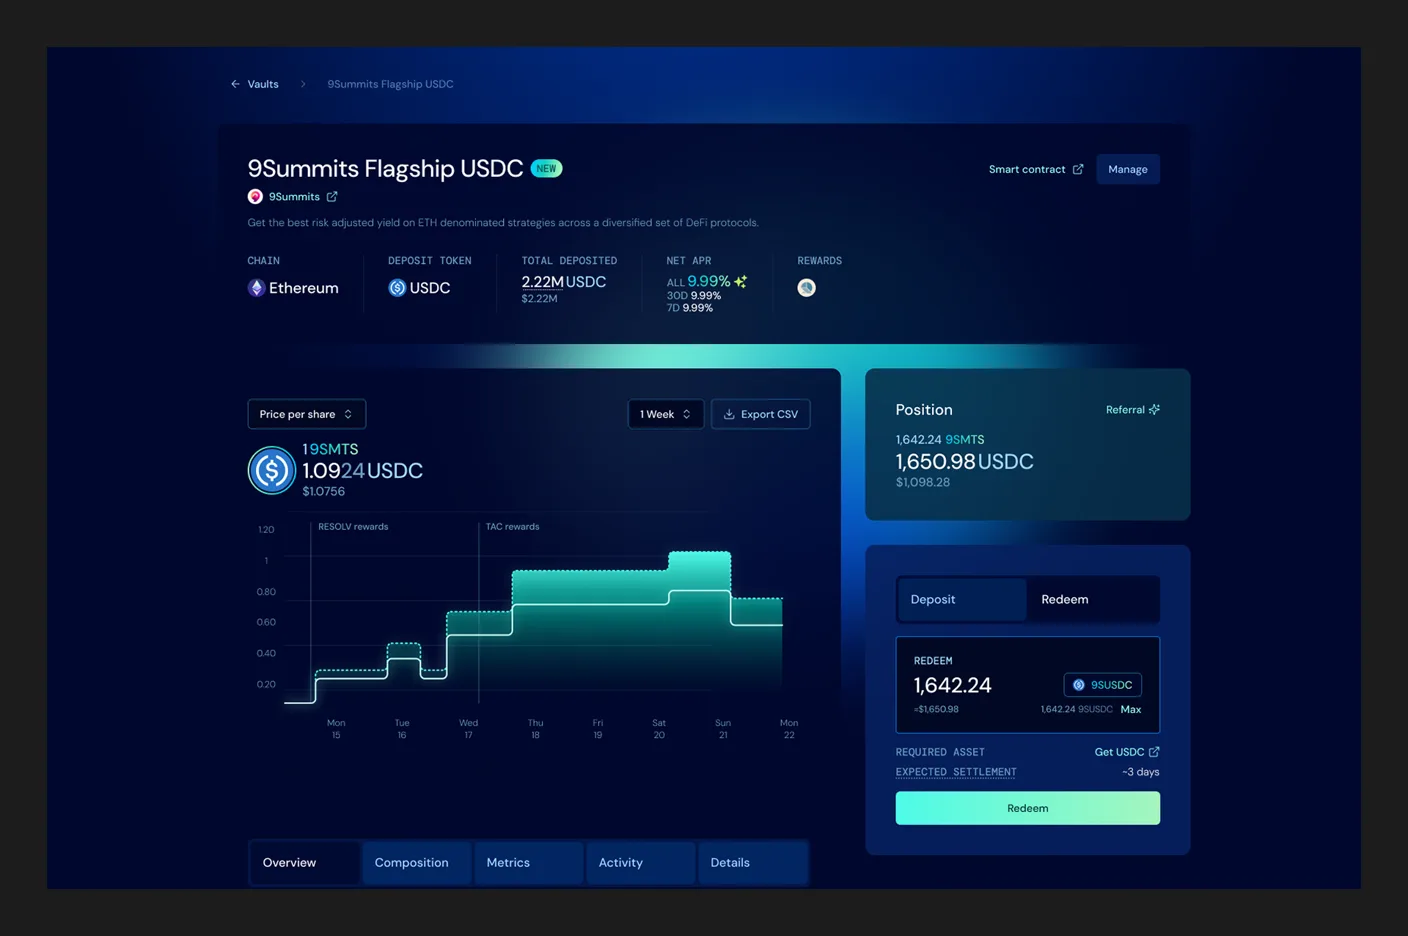Click the Mon 22 chart axis label
This screenshot has height=936, width=1408.
[789, 729]
